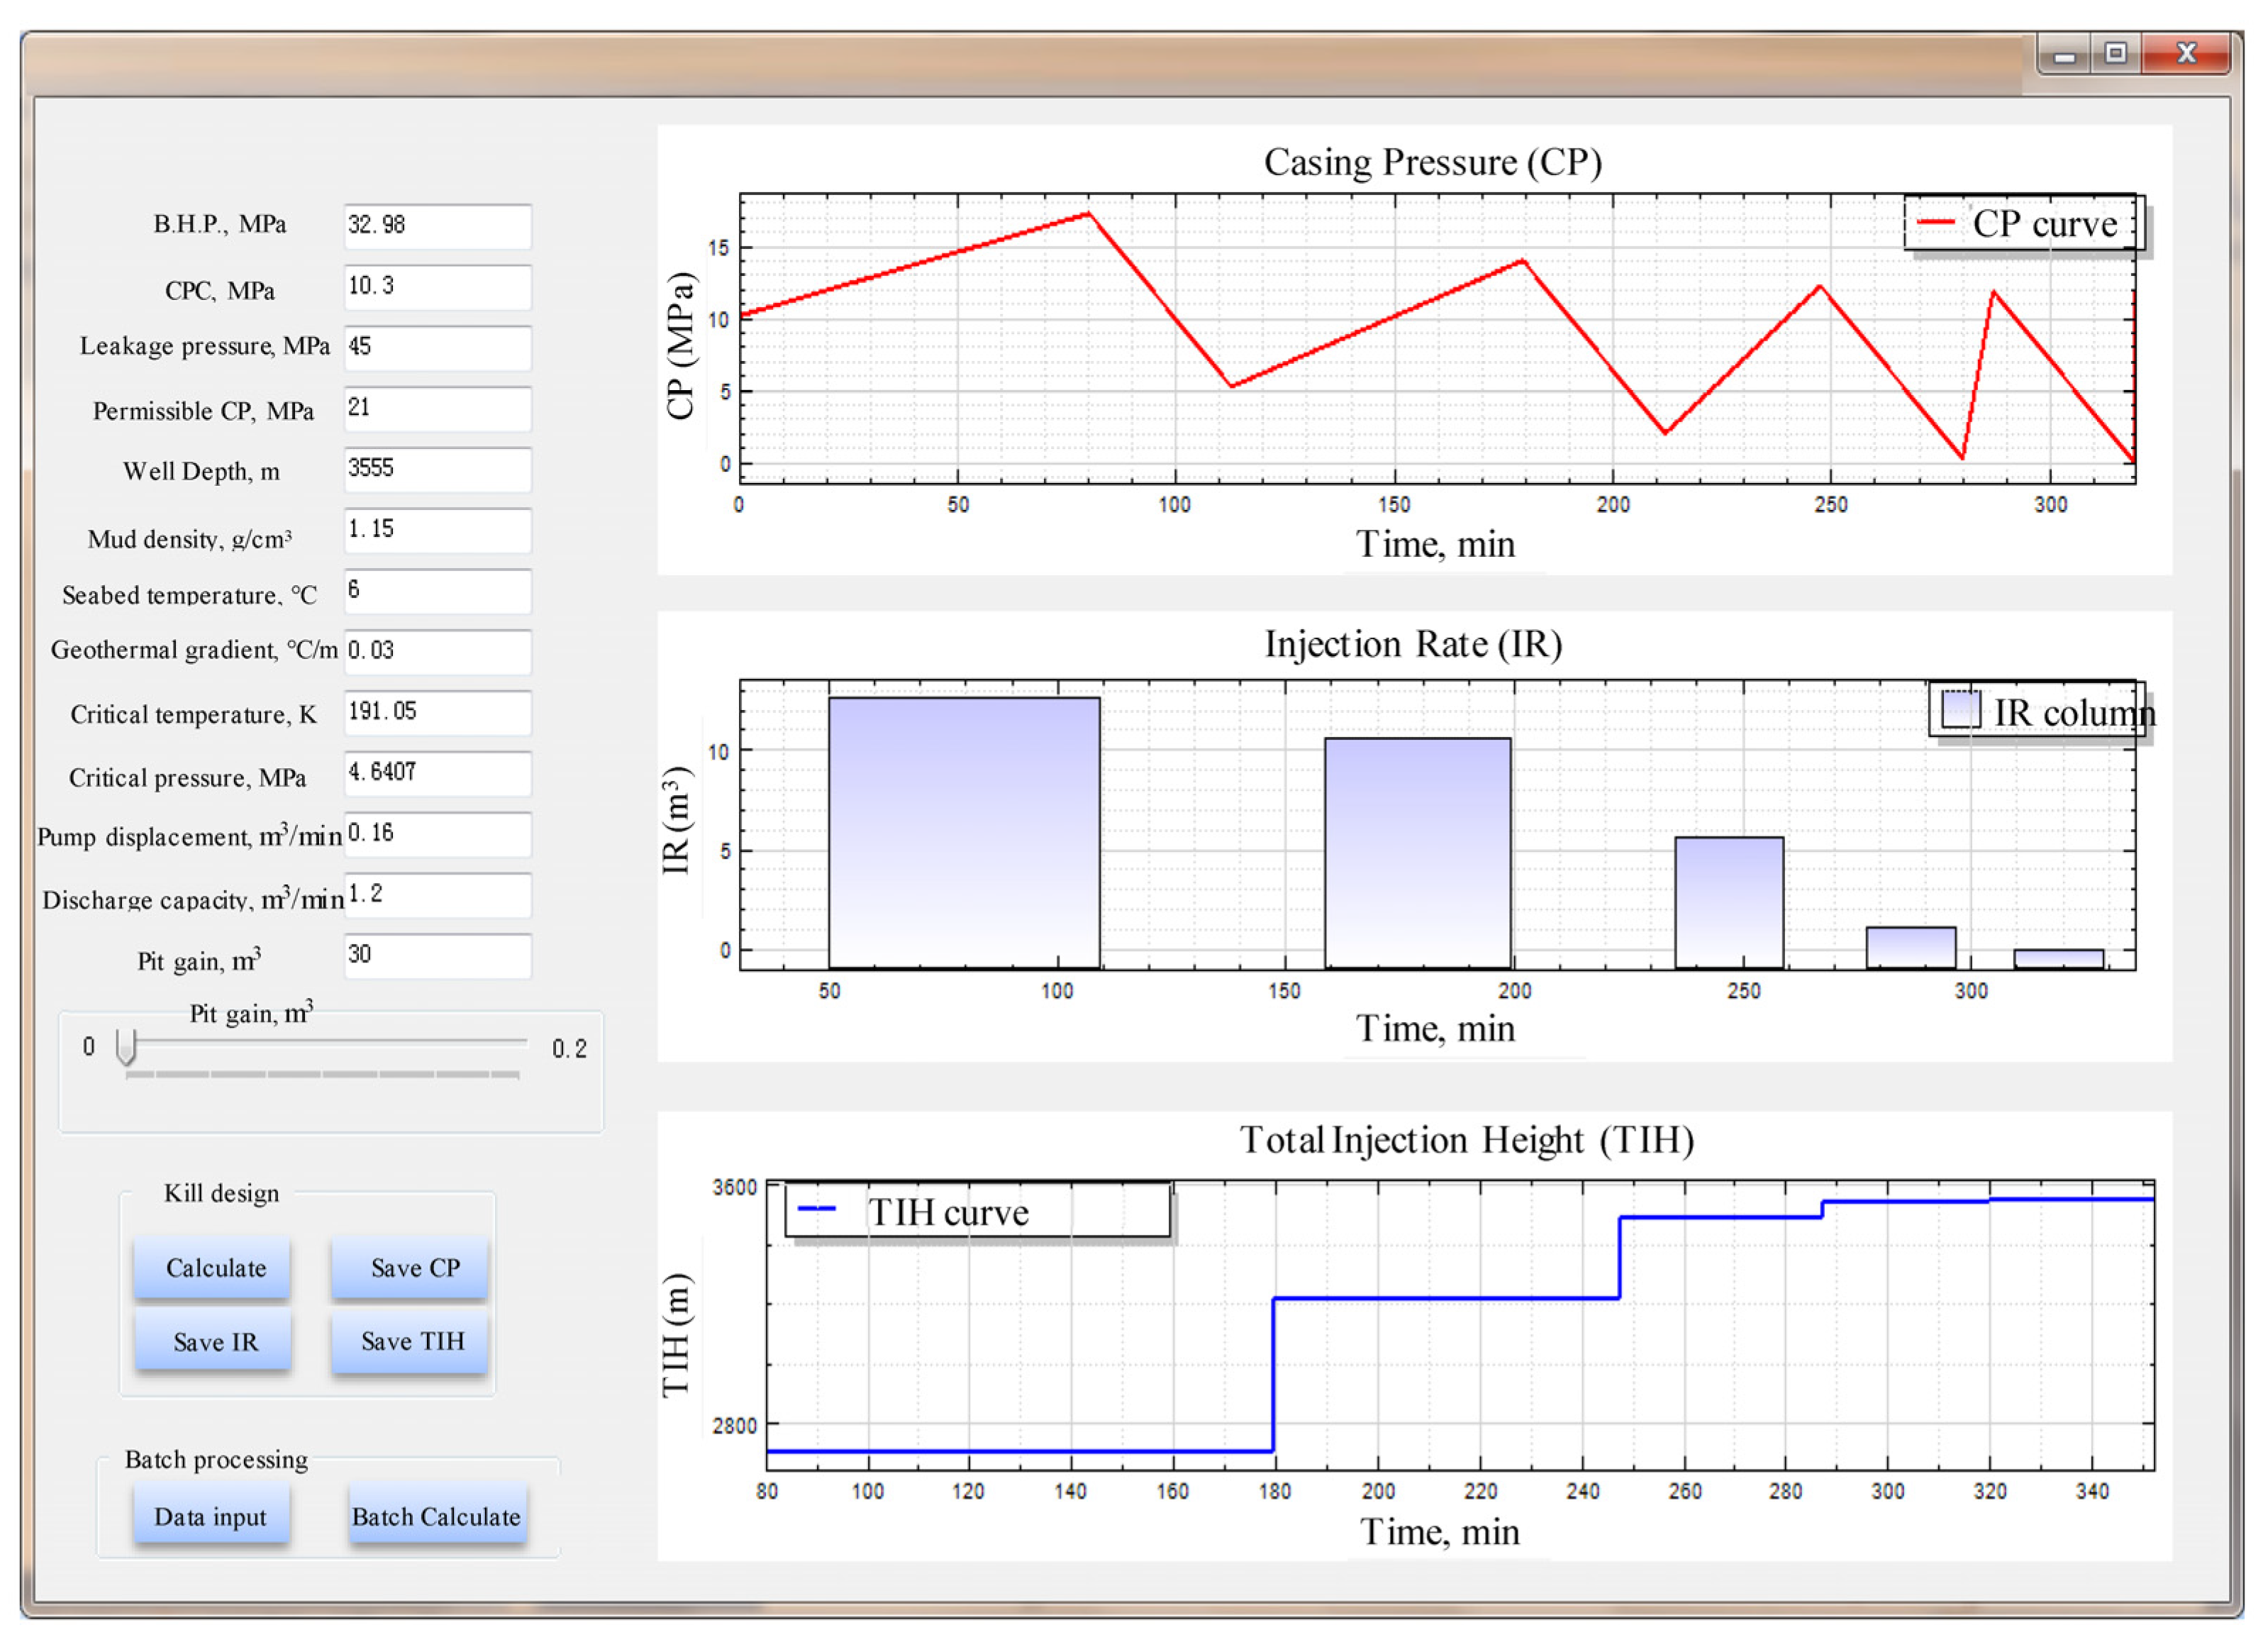This screenshot has width=2268, height=1647.
Task: Close the window with X button
Action: [2185, 53]
